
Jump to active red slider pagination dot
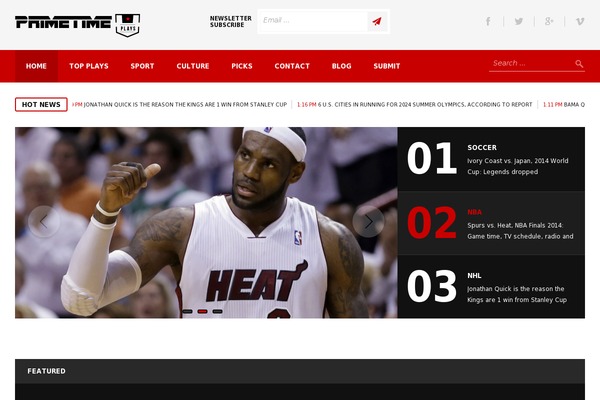(202, 312)
